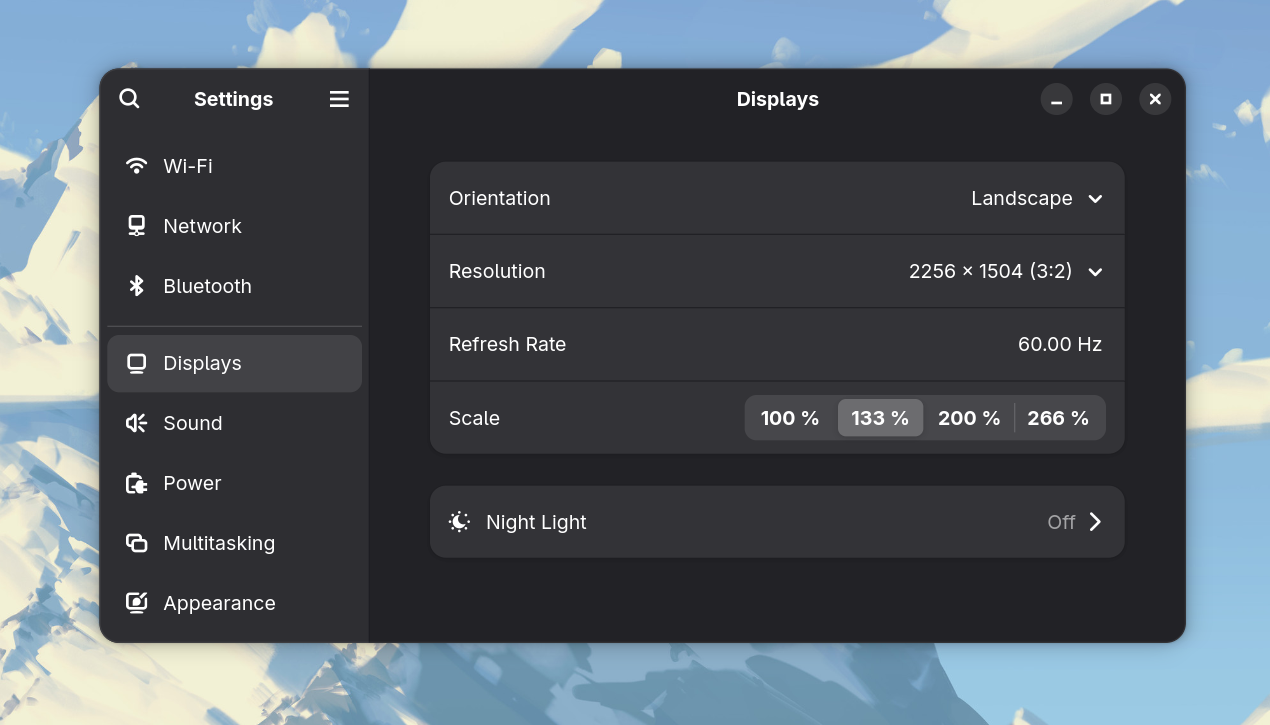Click the Sound speaker icon
Image resolution: width=1270 pixels, height=725 pixels.
pos(137,423)
